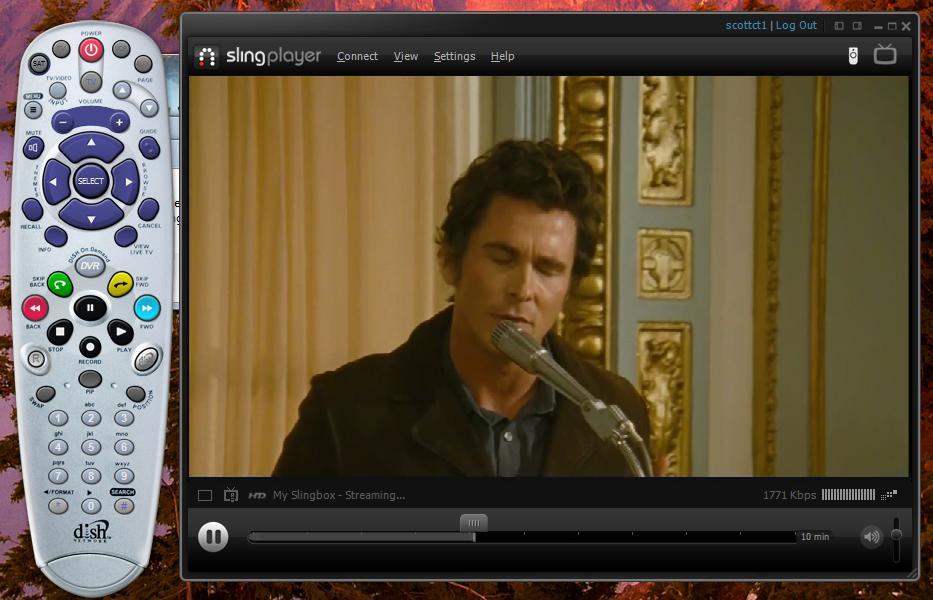Open the Help menu
The width and height of the screenshot is (933, 600).
[x=503, y=56]
